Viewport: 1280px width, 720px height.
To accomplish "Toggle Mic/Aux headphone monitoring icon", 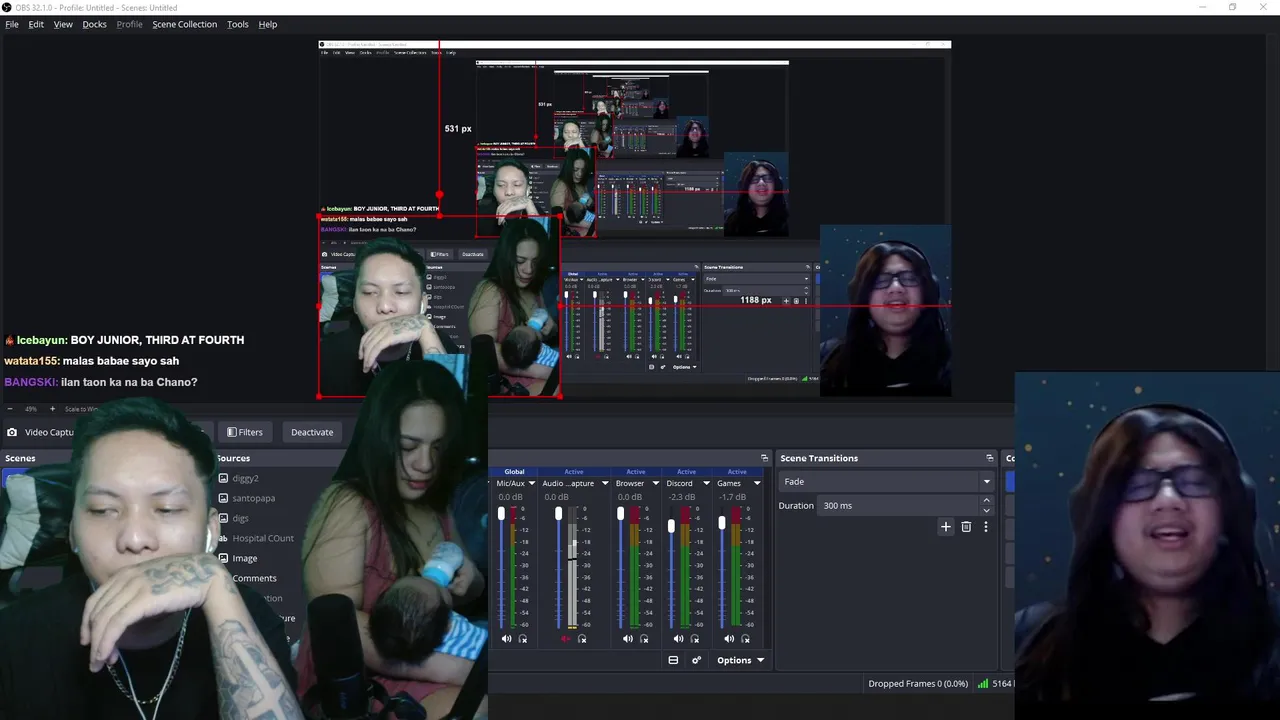I will pos(522,639).
